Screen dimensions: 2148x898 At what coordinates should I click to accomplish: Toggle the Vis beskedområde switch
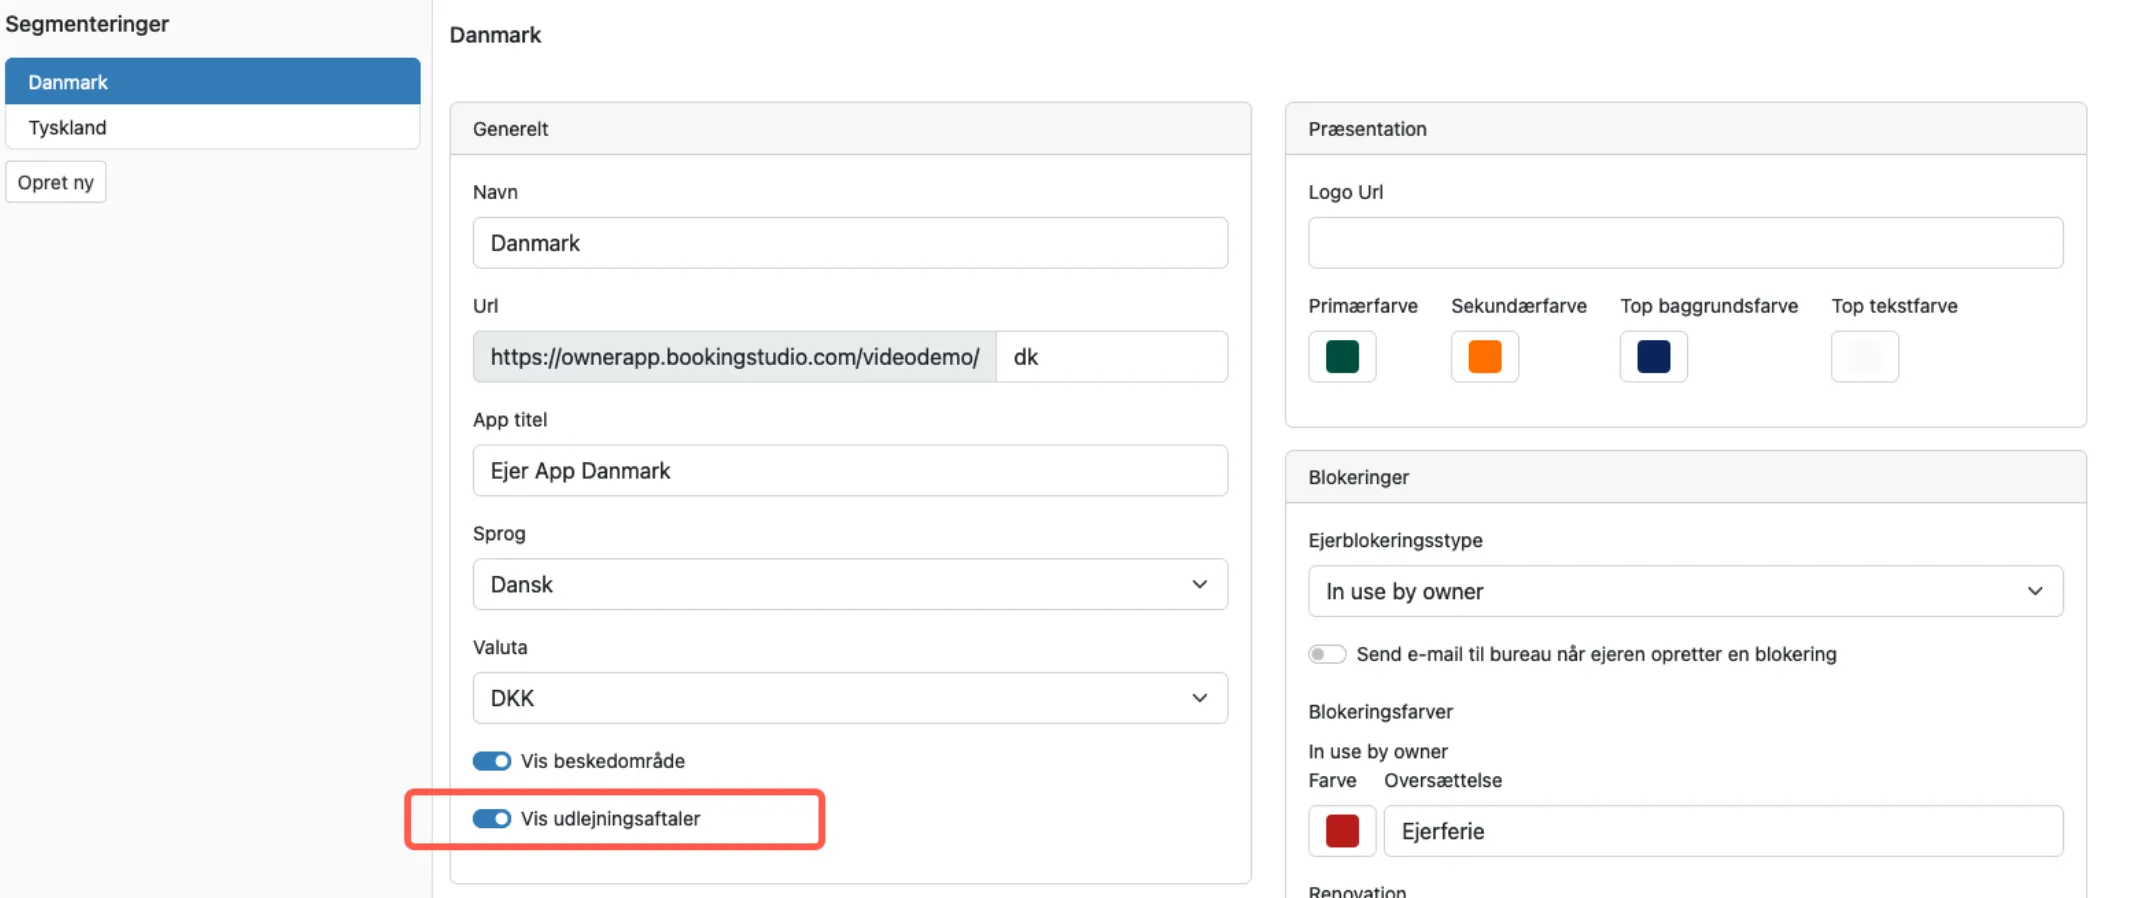click(x=492, y=761)
